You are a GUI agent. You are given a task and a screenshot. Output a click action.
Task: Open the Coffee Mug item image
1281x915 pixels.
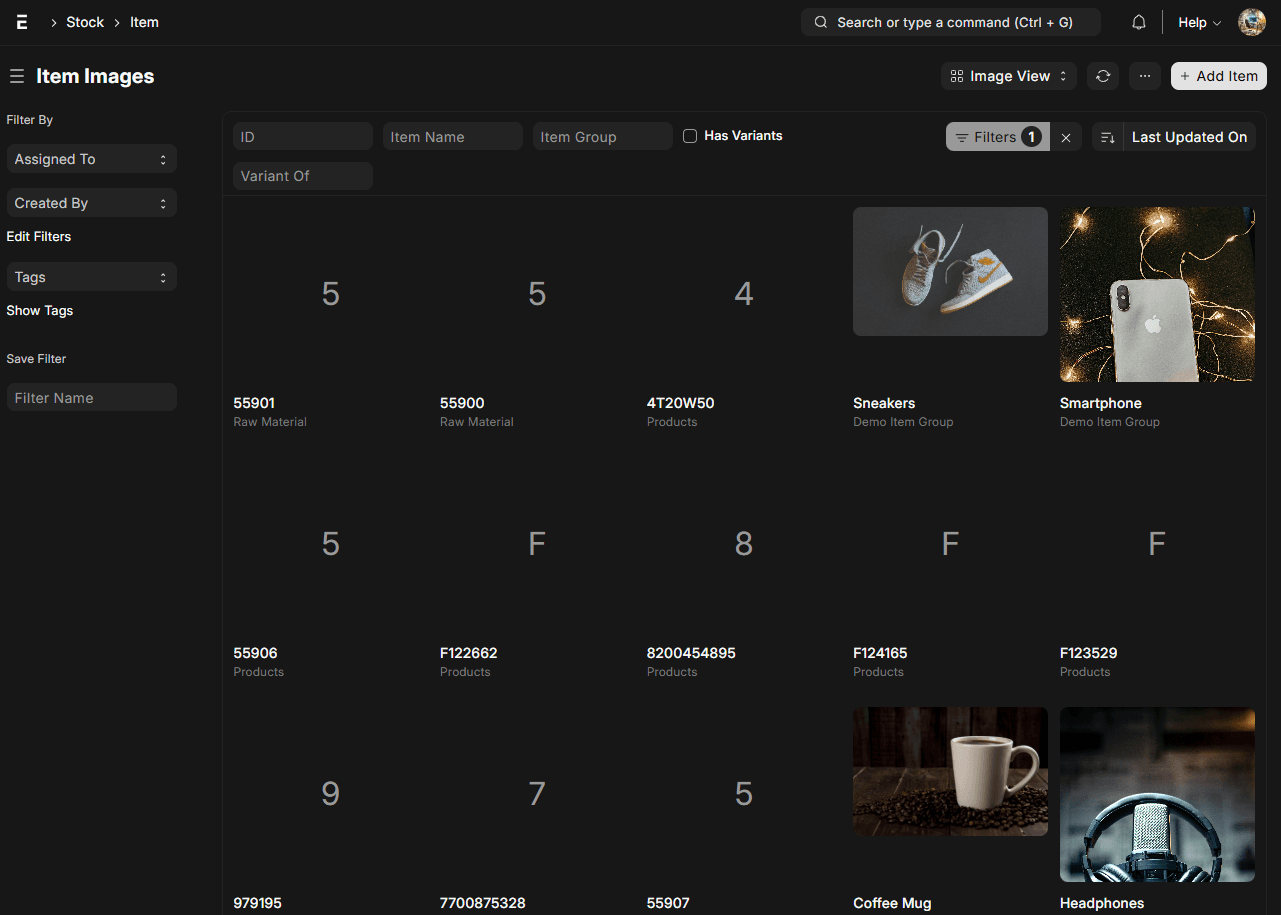[x=950, y=771]
